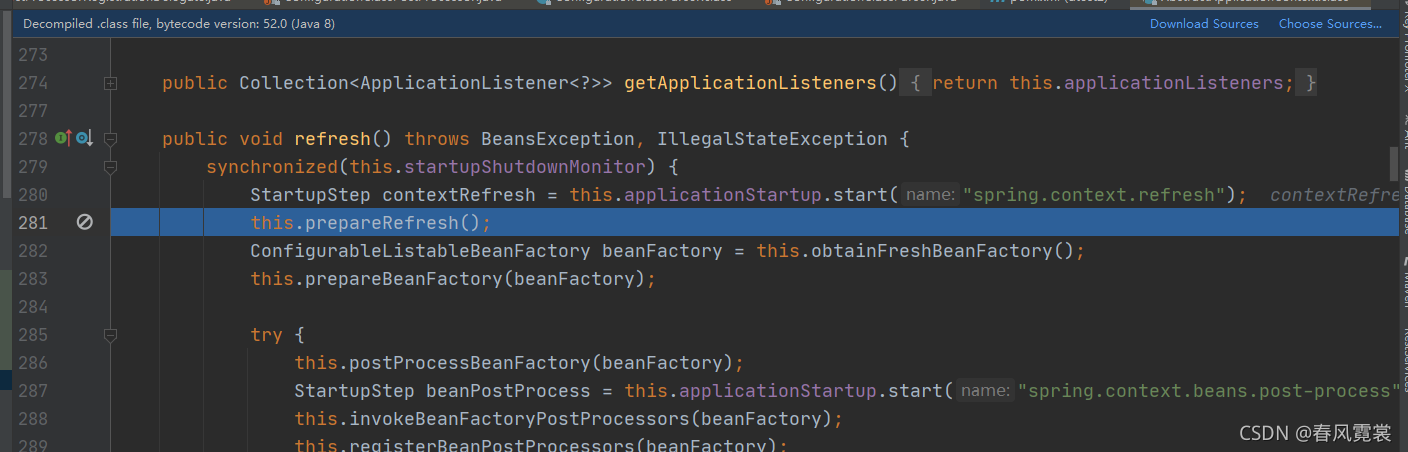This screenshot has height=452, width=1408.
Task: Open the Choose Sources... link
Action: coord(1330,23)
